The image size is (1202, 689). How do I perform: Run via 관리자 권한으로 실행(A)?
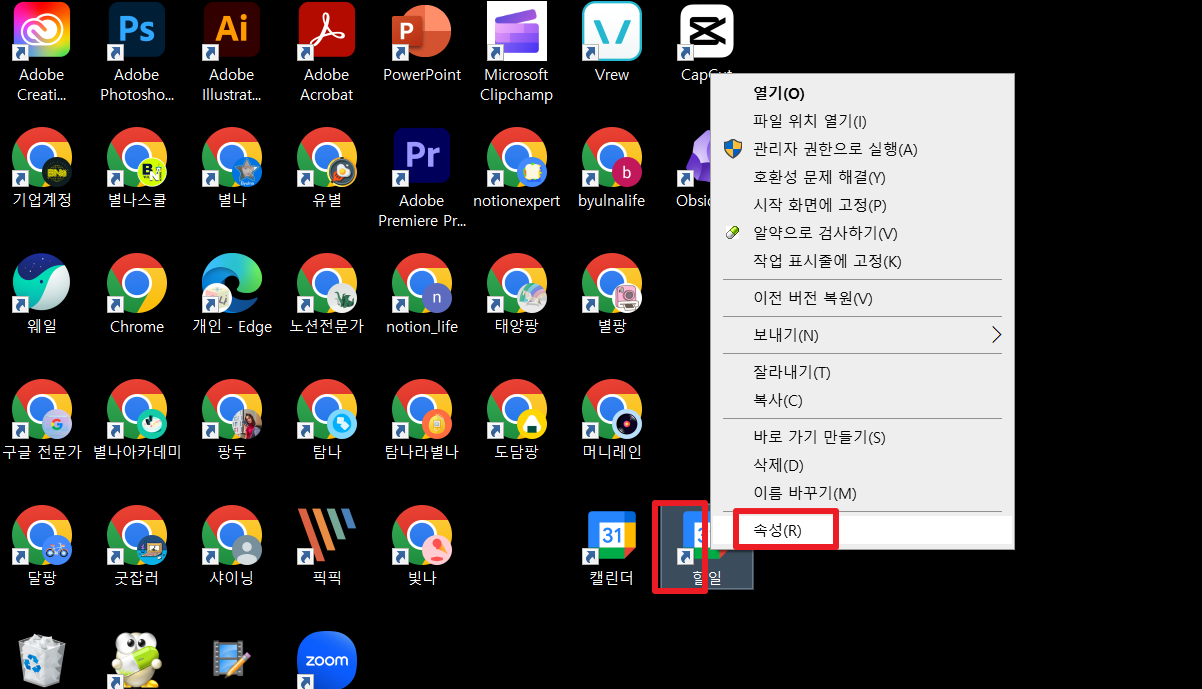[x=862, y=149]
